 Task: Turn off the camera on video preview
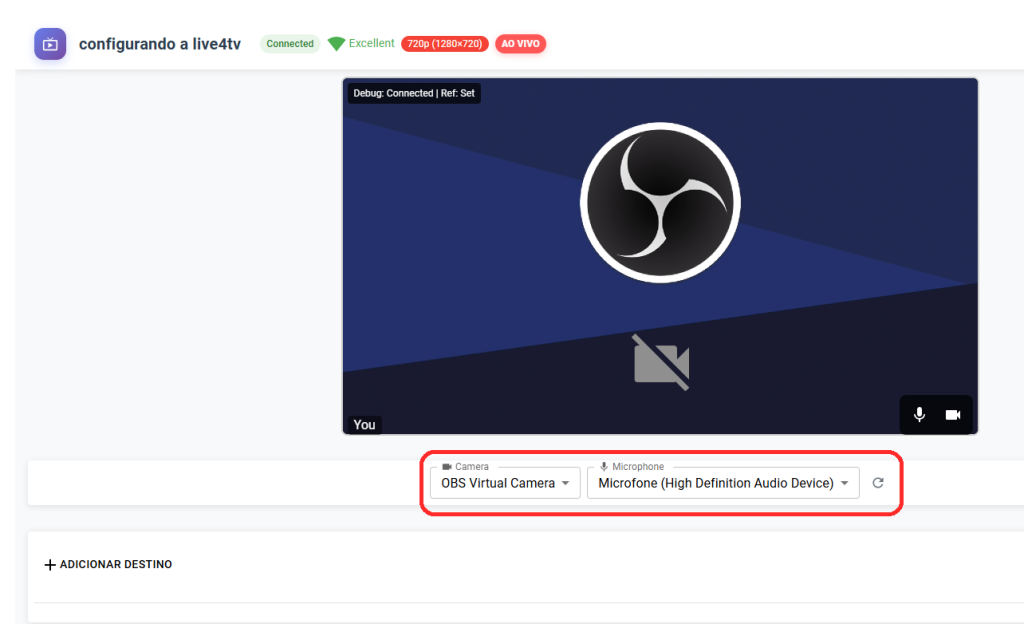click(953, 414)
